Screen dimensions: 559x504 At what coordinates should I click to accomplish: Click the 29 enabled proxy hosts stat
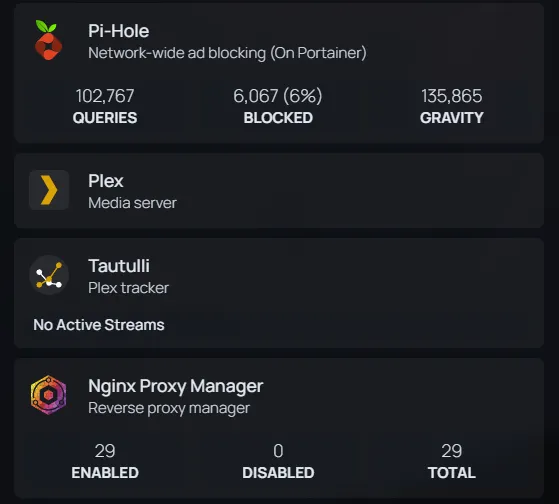(105, 462)
